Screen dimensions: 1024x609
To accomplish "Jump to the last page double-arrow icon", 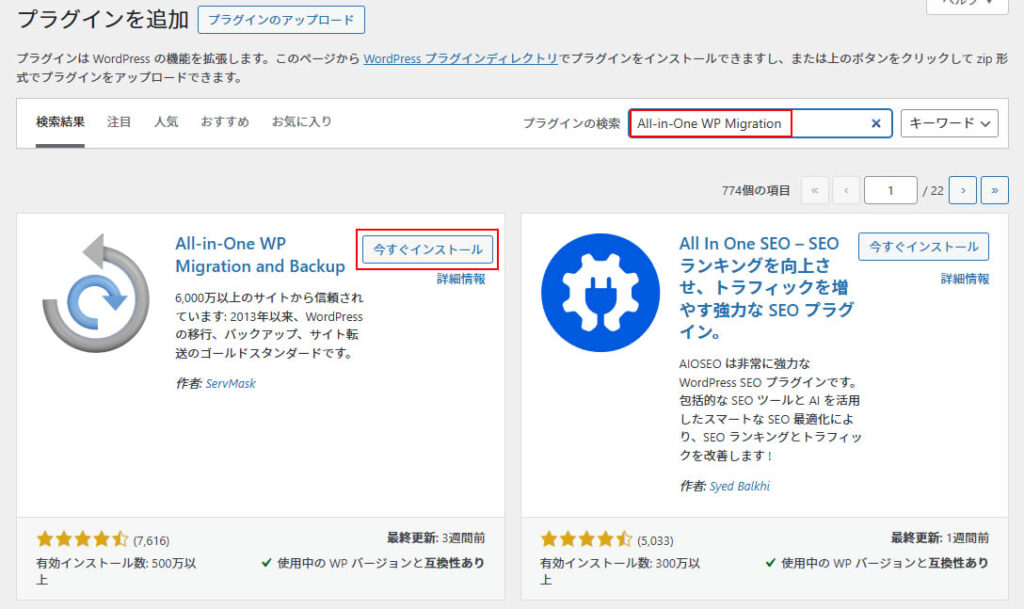I will point(995,188).
